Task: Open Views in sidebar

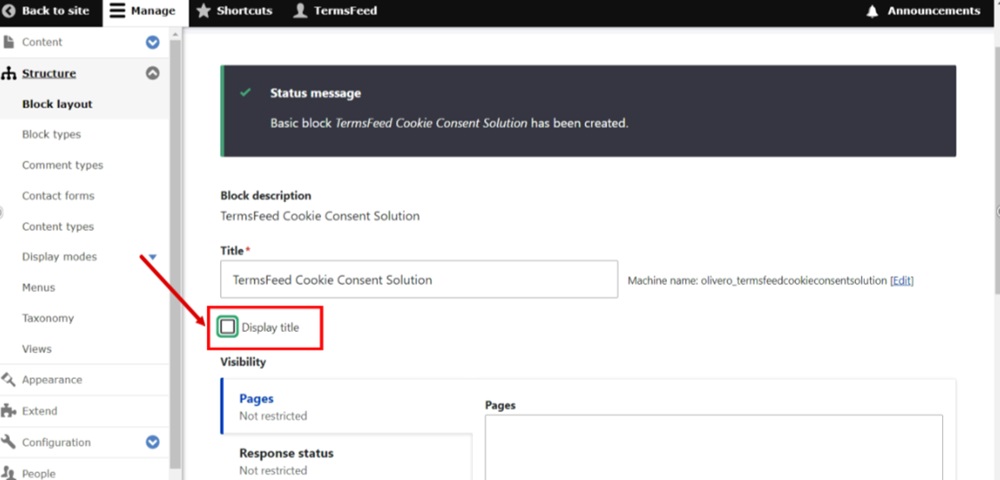Action: [37, 349]
